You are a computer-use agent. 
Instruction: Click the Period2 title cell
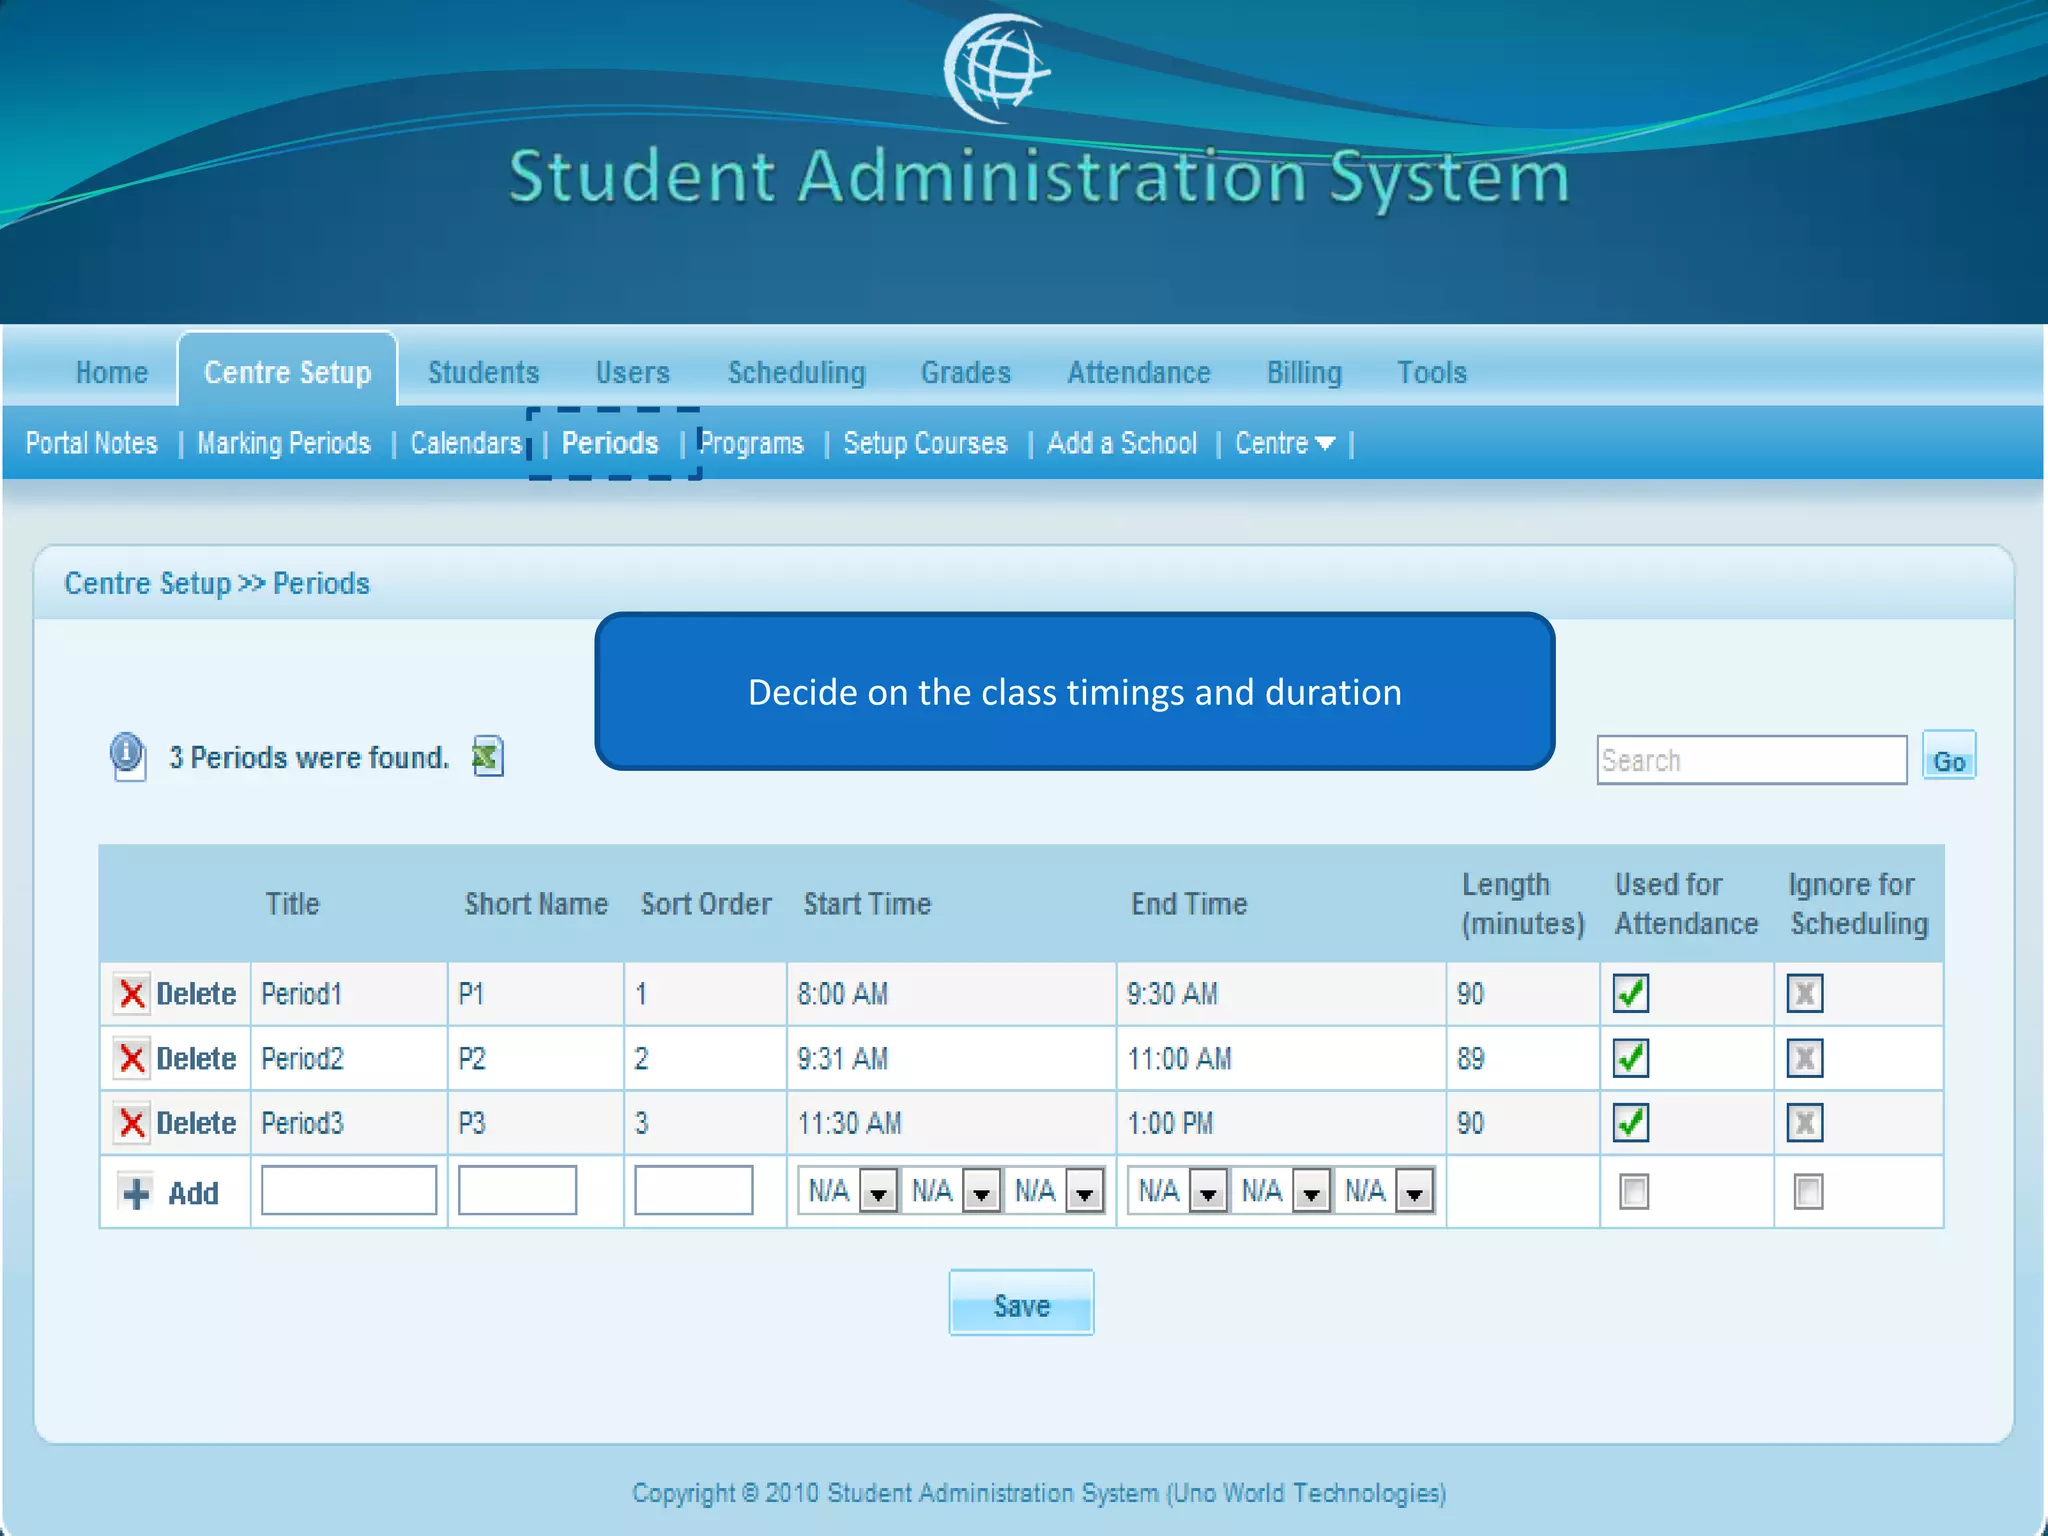click(x=349, y=1058)
